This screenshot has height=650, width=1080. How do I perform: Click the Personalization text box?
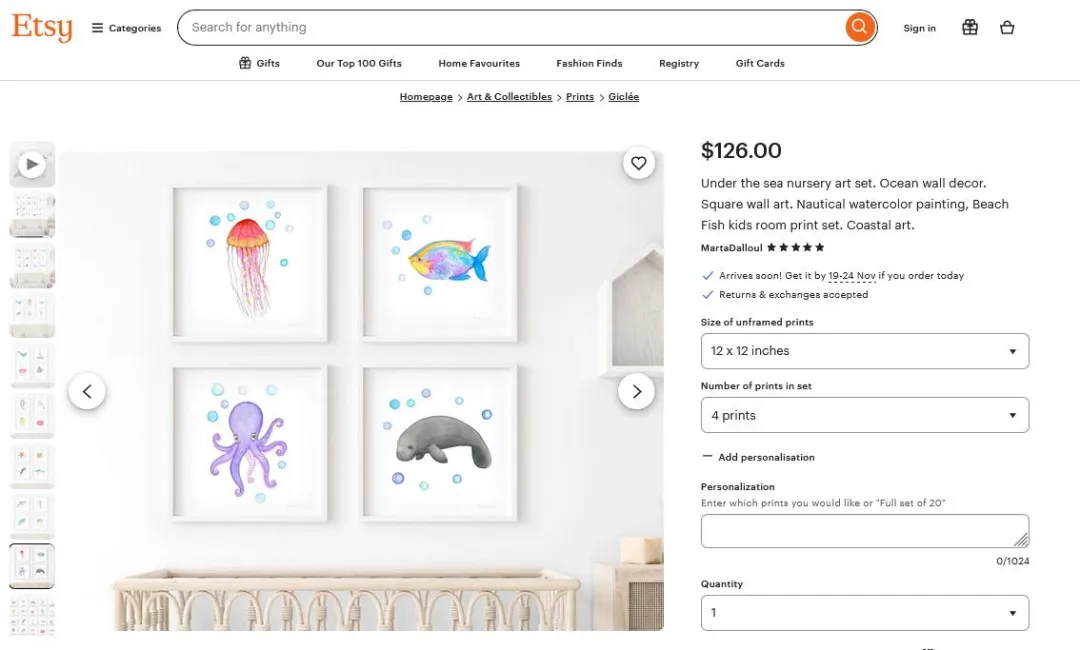point(864,531)
